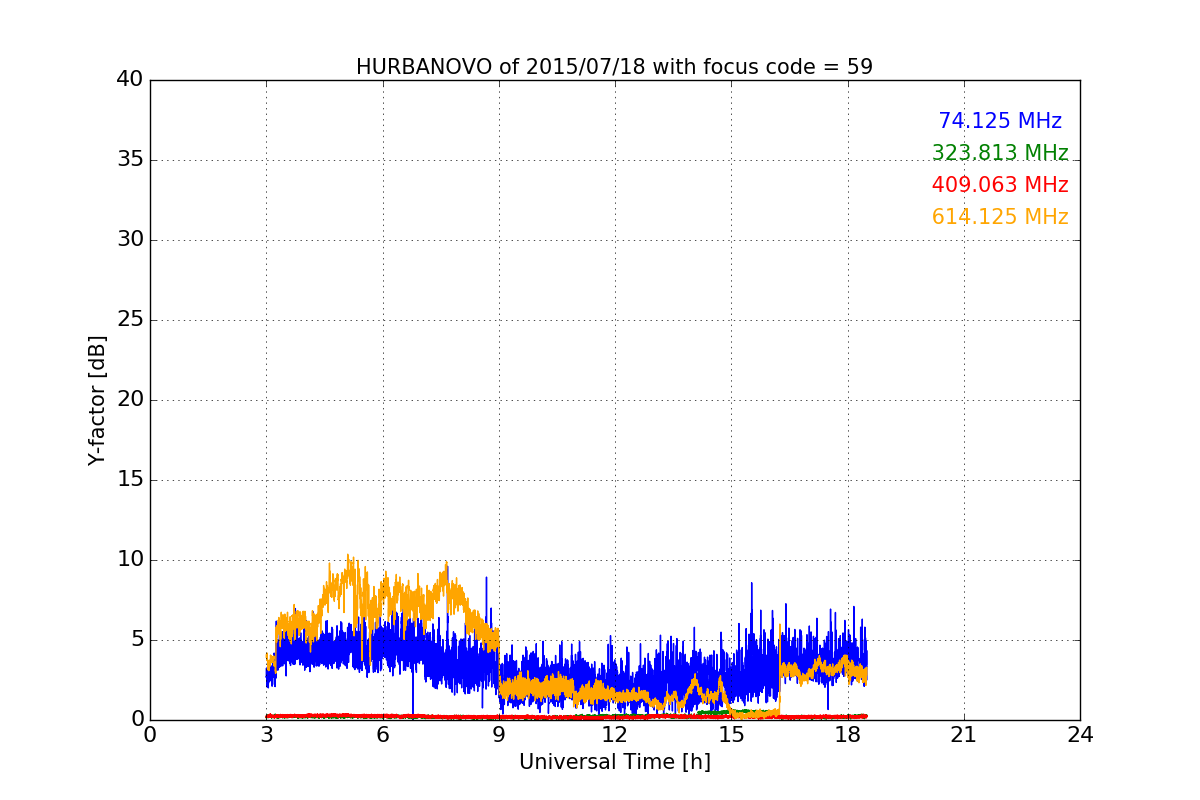Click the Universal Time [h] axis label

[614, 762]
